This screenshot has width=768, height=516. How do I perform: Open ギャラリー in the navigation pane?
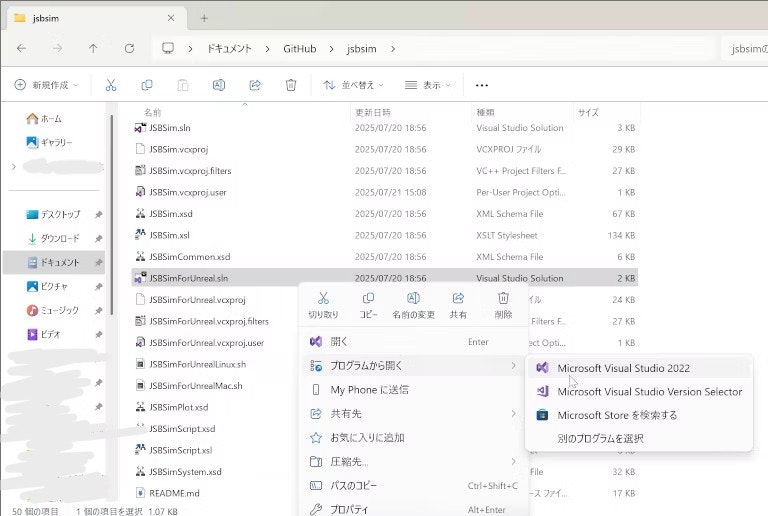(x=49, y=142)
